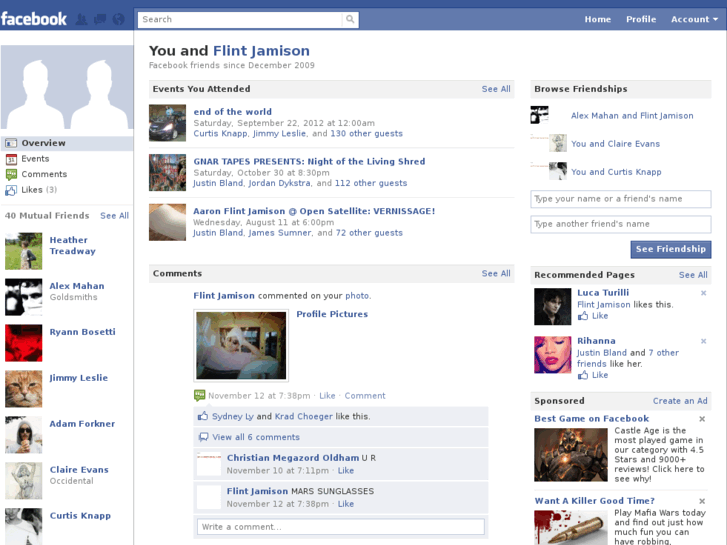The height and width of the screenshot is (545, 727).
Task: Open the Luca Turilli page link
Action: coord(603,293)
